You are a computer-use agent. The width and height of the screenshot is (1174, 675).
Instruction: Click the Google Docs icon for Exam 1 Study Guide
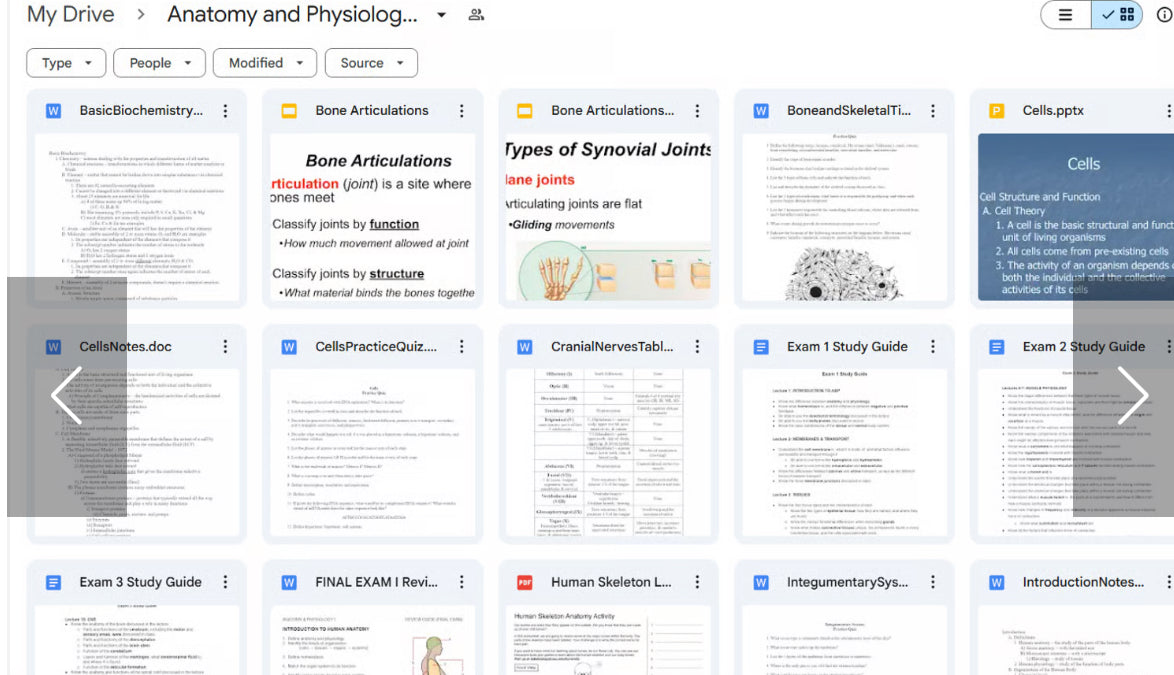coord(761,347)
